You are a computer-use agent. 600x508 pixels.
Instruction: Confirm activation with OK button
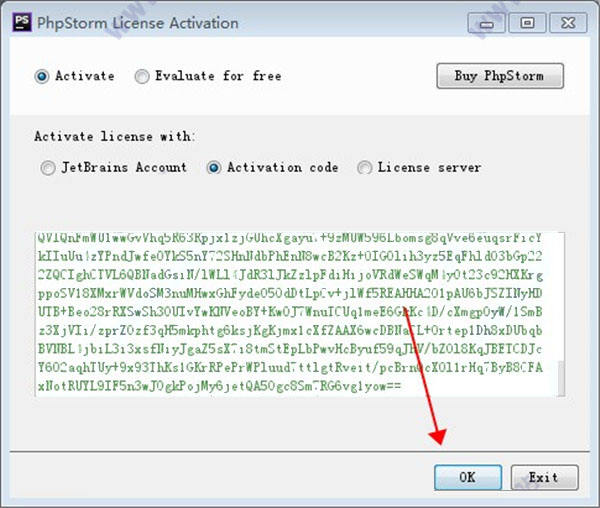pyautogui.click(x=468, y=477)
